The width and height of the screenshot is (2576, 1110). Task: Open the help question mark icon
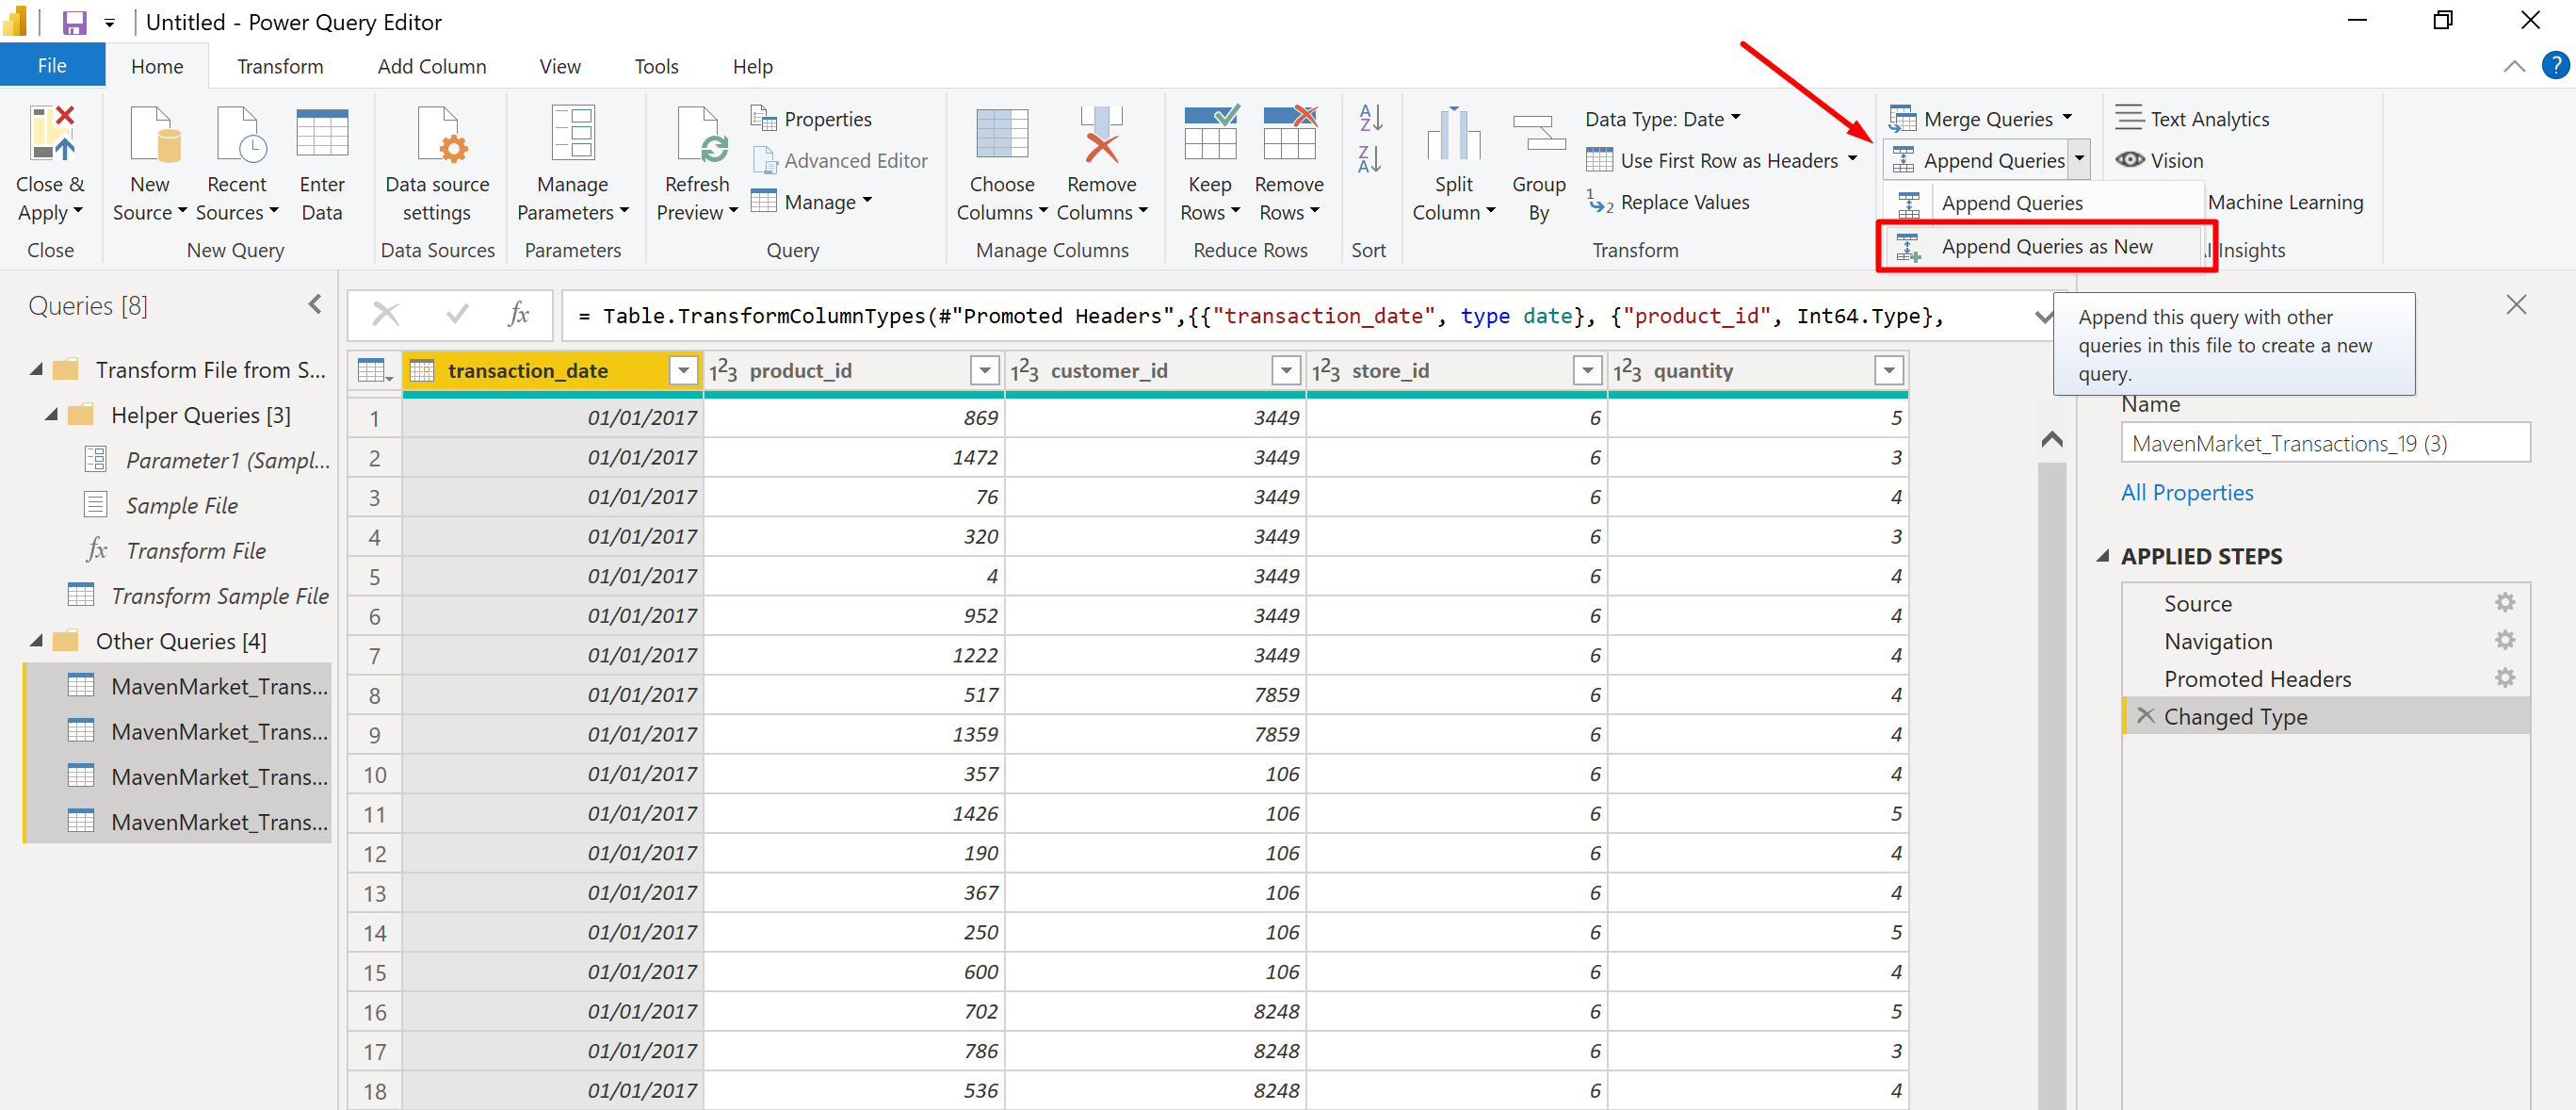click(x=2555, y=66)
